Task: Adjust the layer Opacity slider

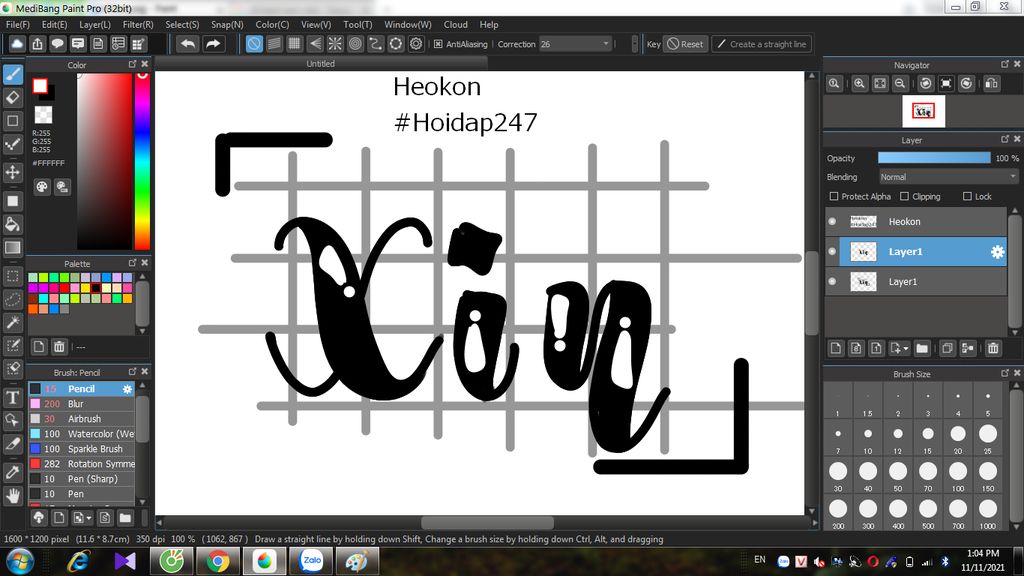Action: tap(934, 158)
